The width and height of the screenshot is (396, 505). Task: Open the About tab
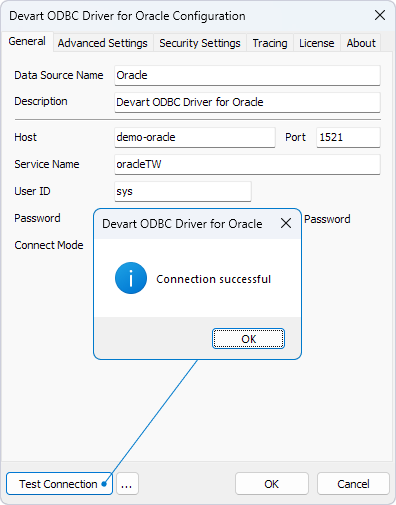click(x=361, y=43)
